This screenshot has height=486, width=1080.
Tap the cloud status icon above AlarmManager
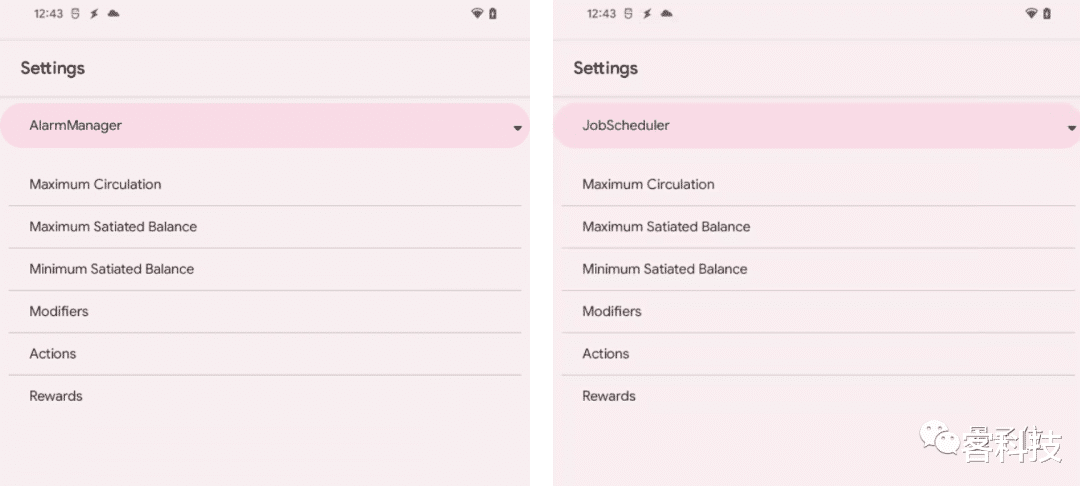click(x=113, y=14)
